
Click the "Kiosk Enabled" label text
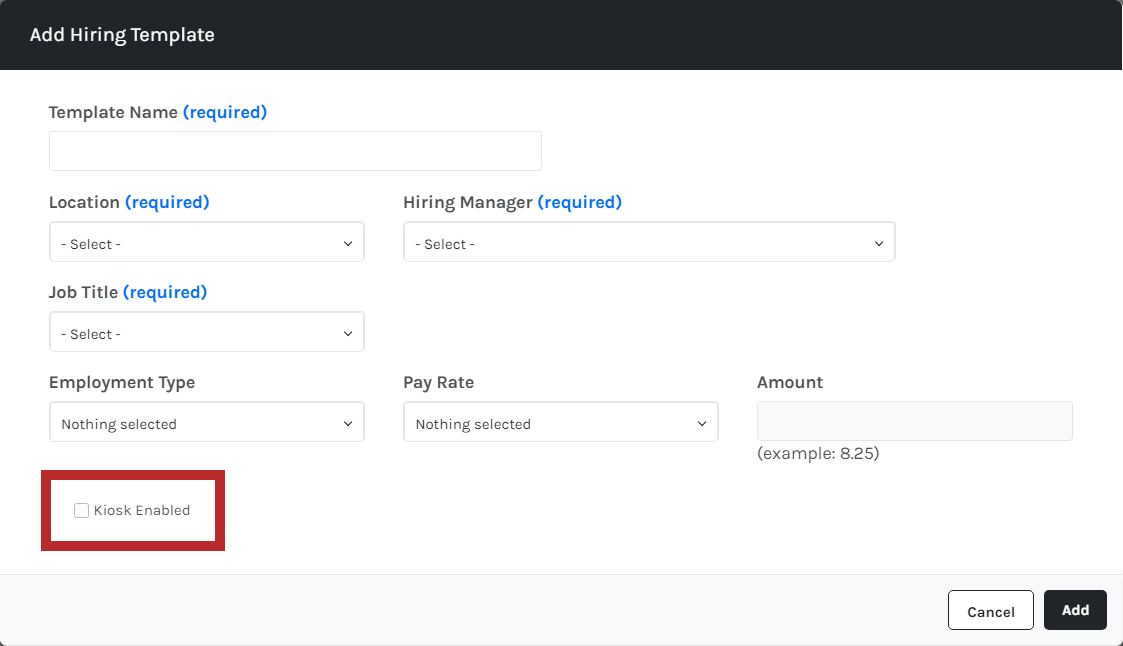142,511
